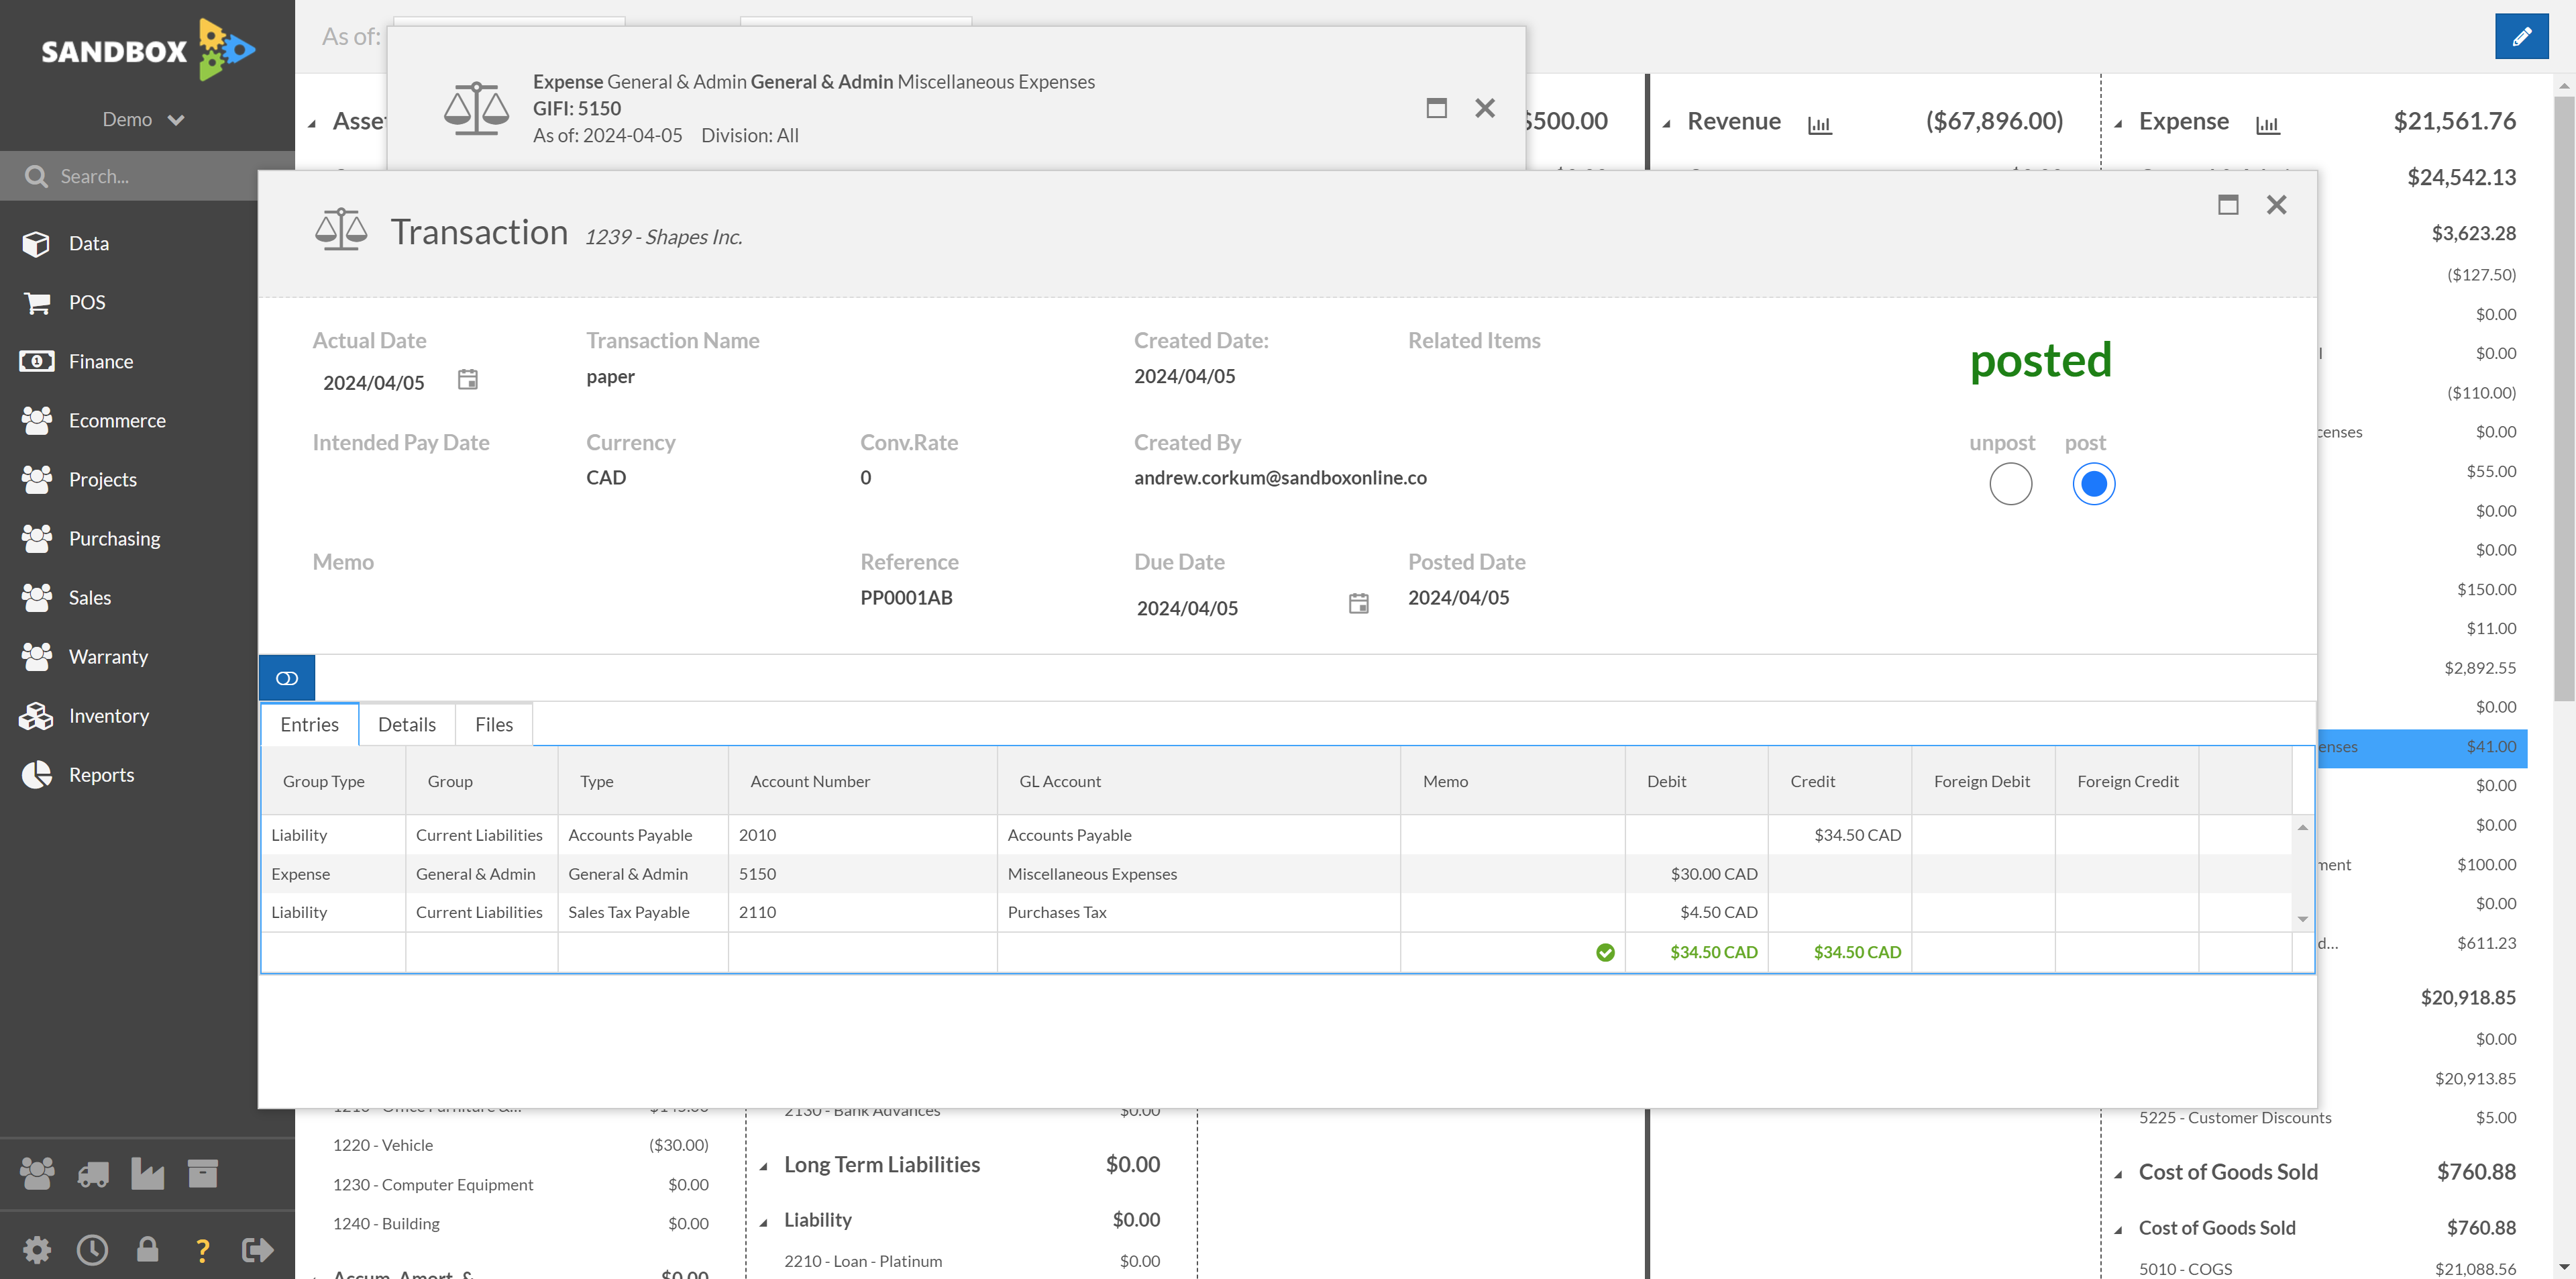Screen dimensions: 2576x1279
Task: Select the 'post' radio button
Action: pos(2092,483)
